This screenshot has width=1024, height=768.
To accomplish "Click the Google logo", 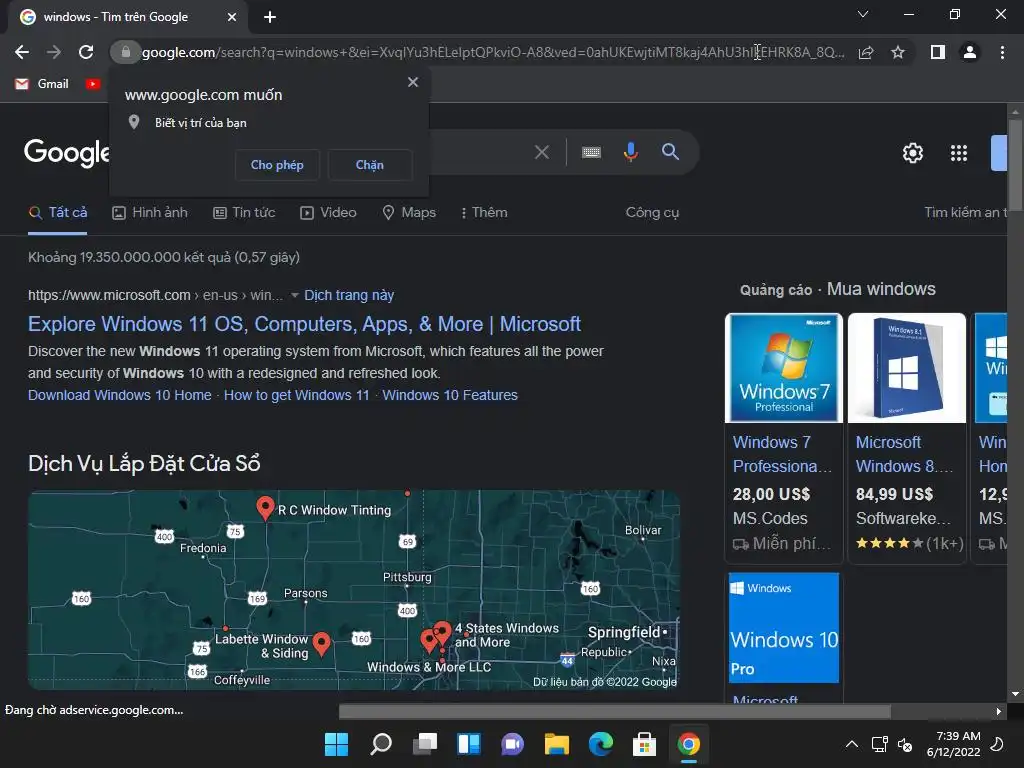I will [x=67, y=152].
